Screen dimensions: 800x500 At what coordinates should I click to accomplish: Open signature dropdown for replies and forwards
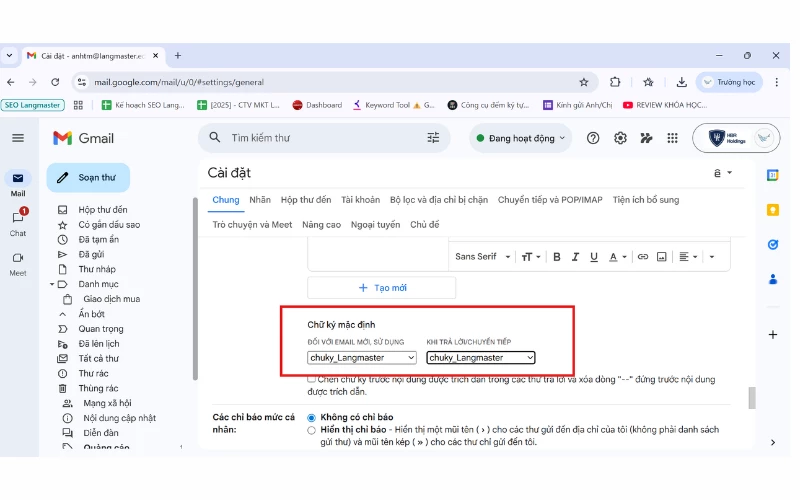coord(481,357)
